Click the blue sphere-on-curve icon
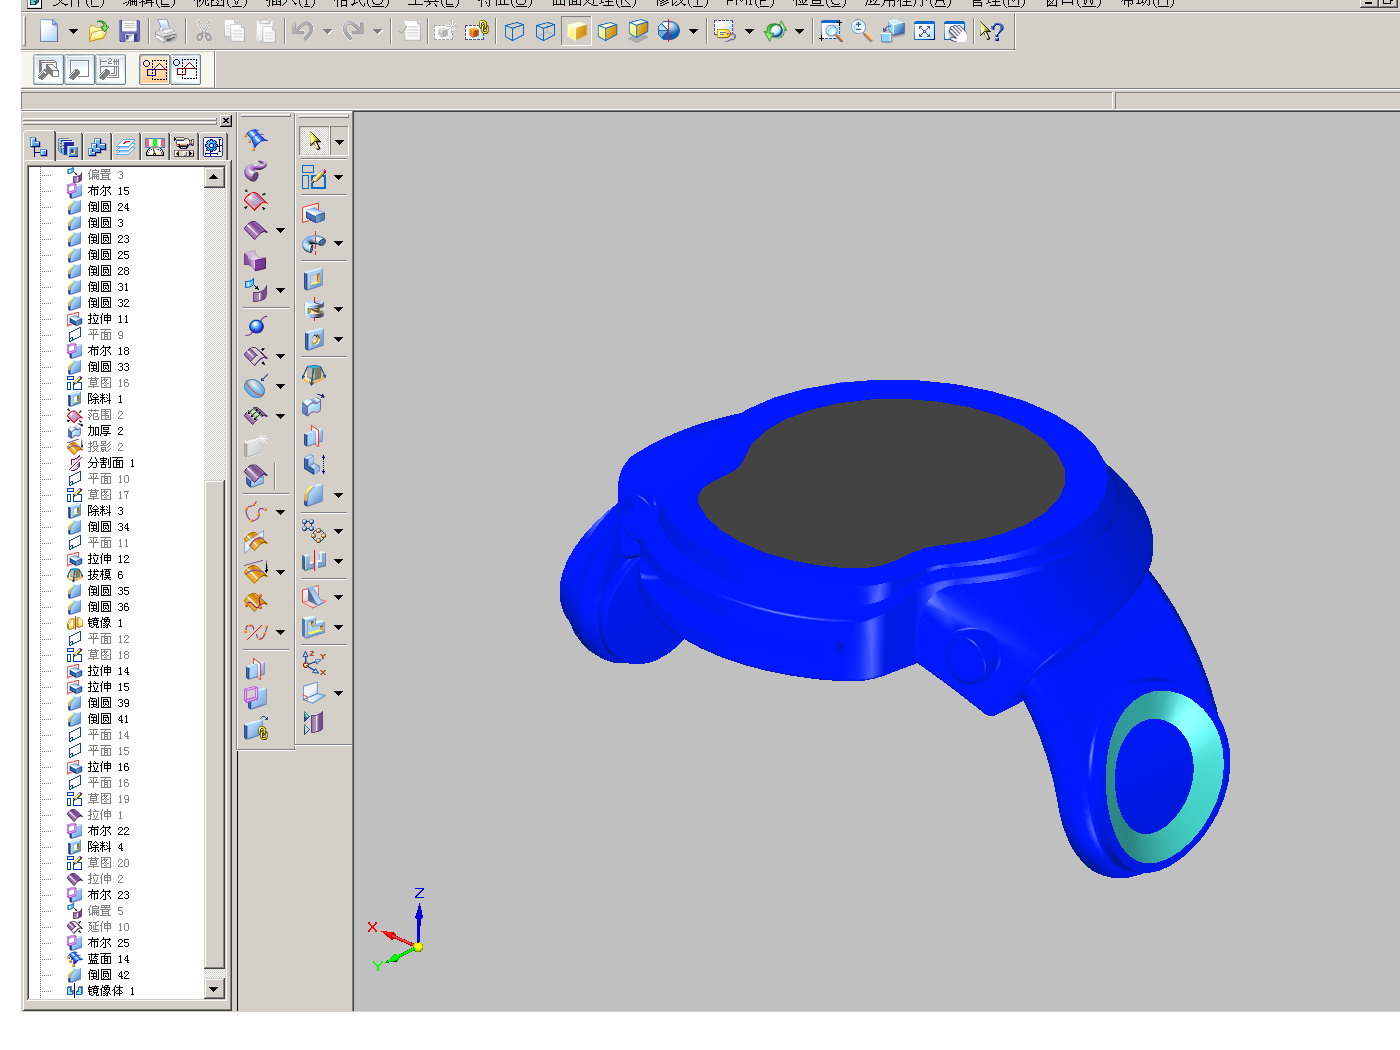The image size is (1400, 1050). [x=256, y=326]
